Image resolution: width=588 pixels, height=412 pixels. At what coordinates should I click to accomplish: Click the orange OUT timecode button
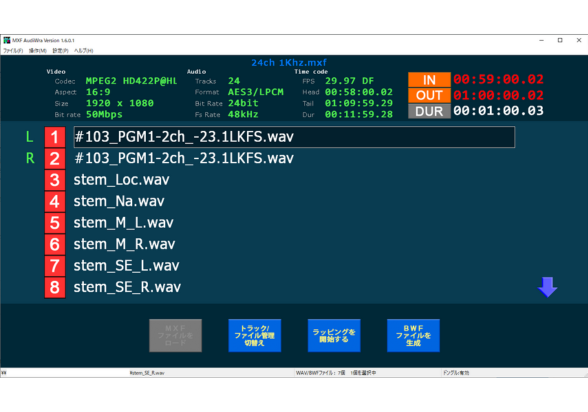coord(429,95)
